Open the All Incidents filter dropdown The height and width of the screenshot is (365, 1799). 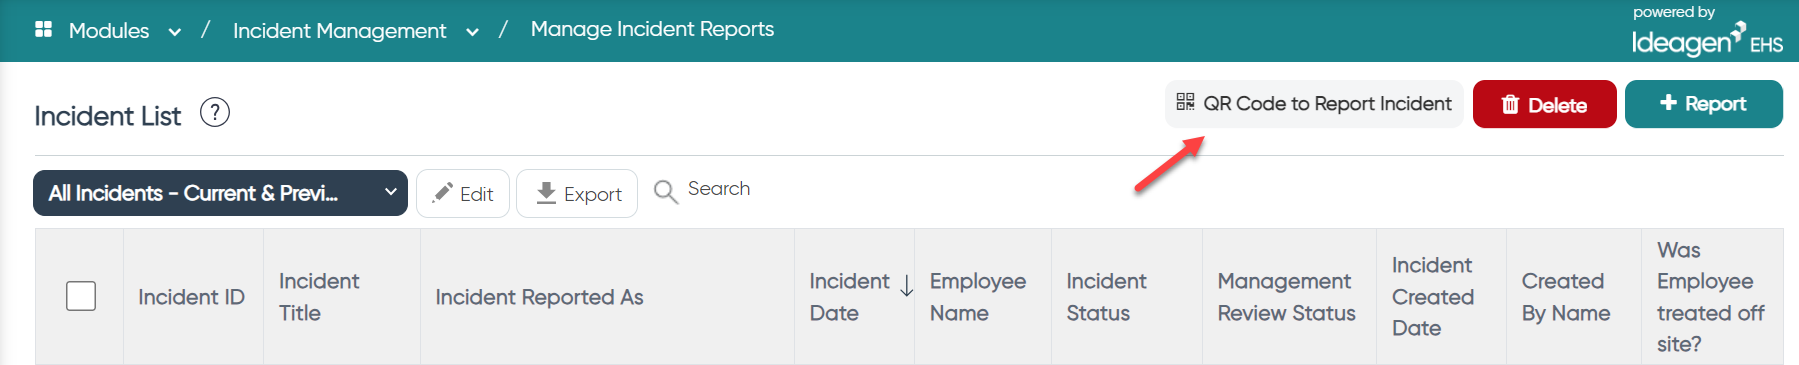(x=220, y=193)
